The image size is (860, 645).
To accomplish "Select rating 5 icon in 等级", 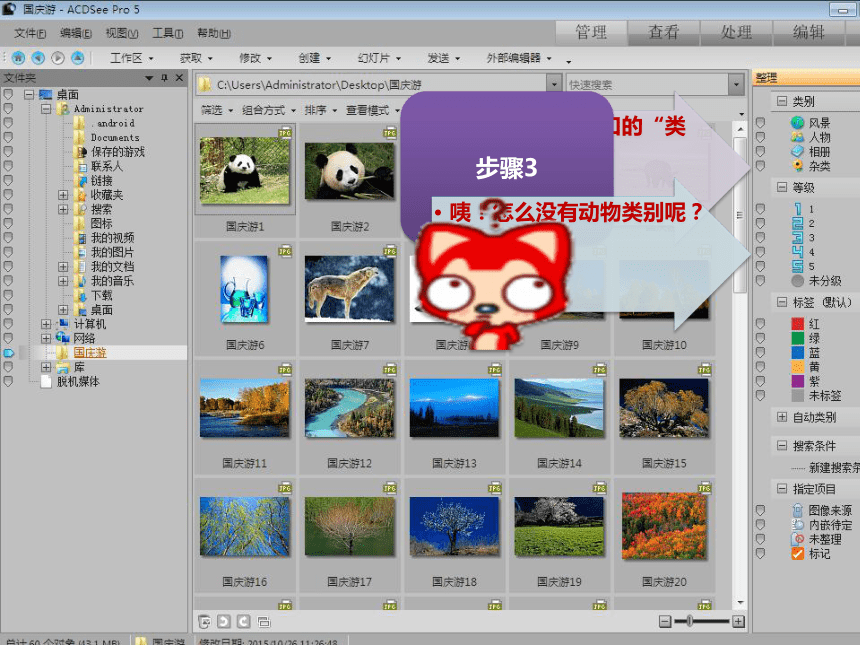I will coord(797,267).
